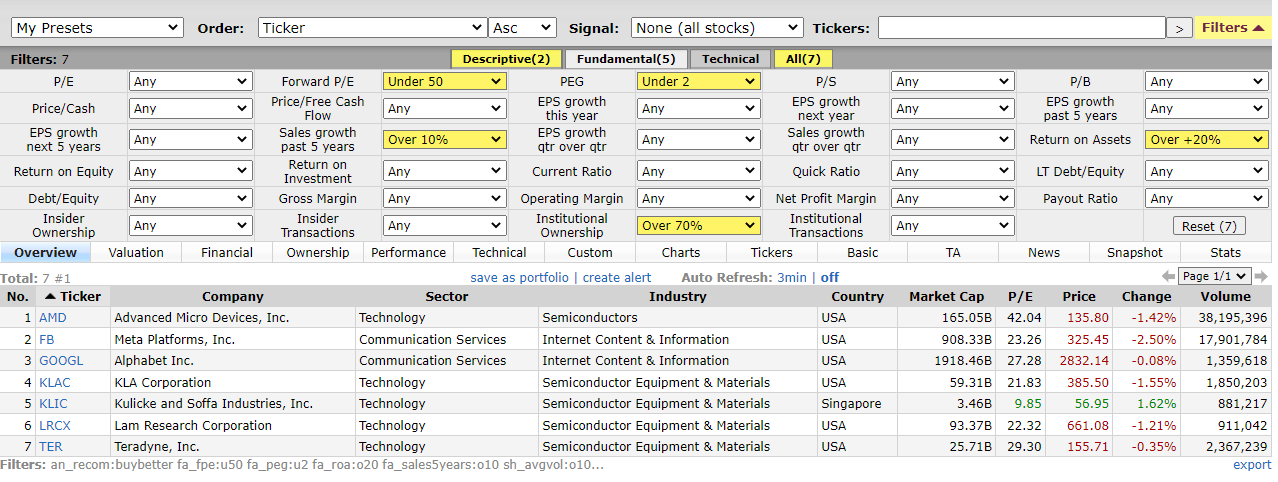Select the Technical view tab below filters

pos(499,253)
